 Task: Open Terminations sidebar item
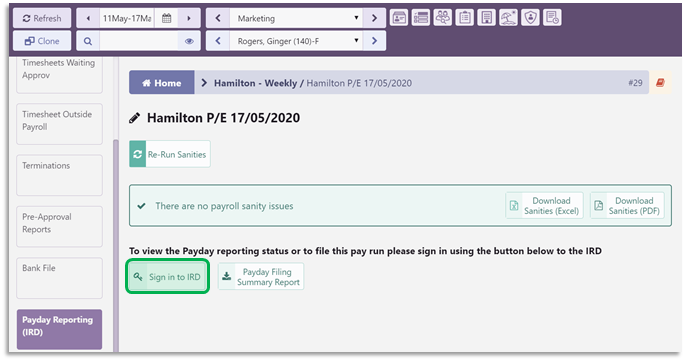pyautogui.click(x=59, y=175)
